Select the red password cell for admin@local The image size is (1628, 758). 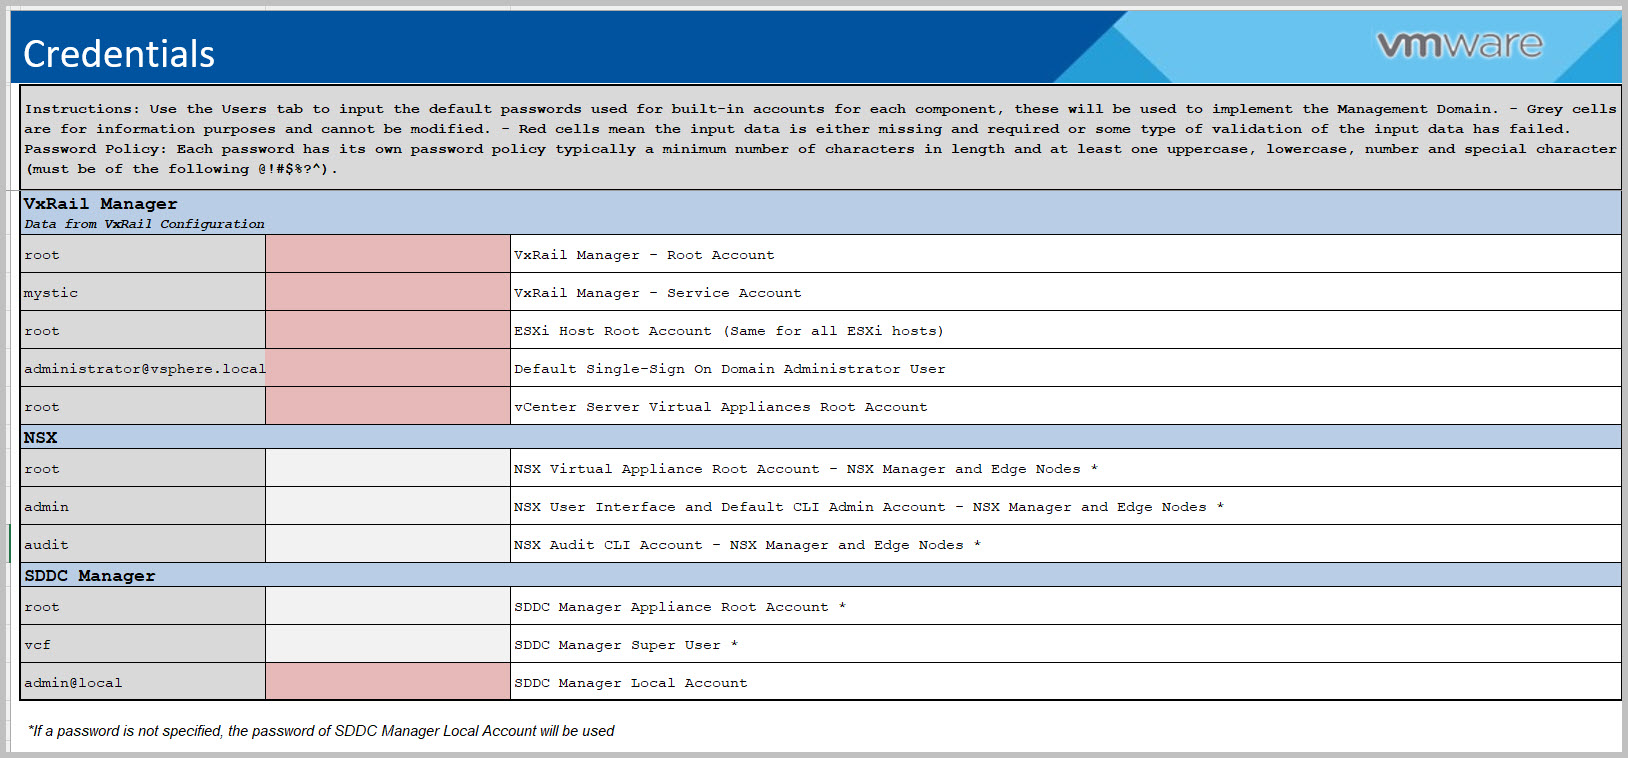click(388, 682)
